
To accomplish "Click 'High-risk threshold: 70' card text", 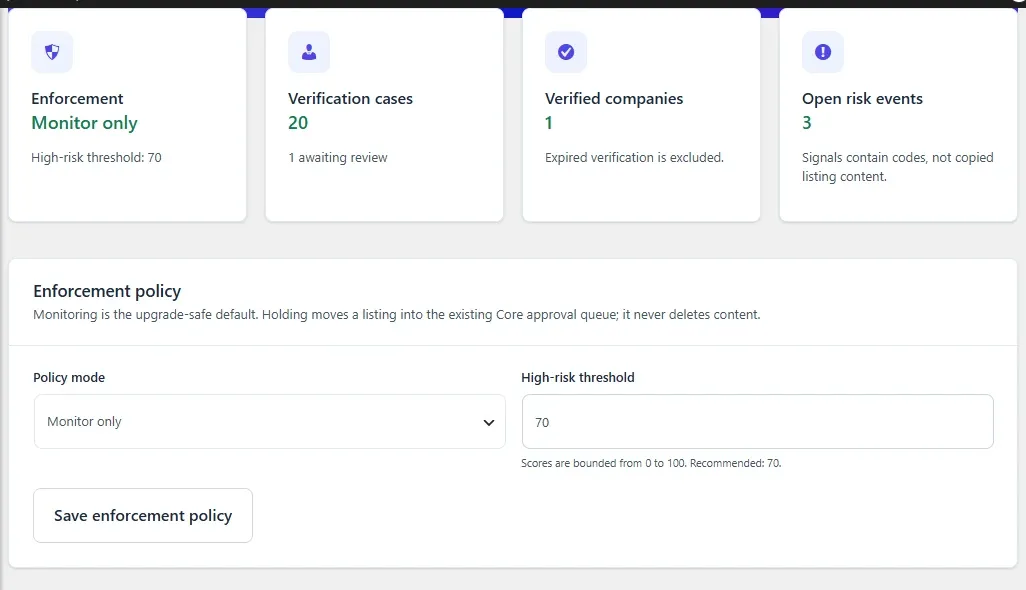I will point(96,158).
